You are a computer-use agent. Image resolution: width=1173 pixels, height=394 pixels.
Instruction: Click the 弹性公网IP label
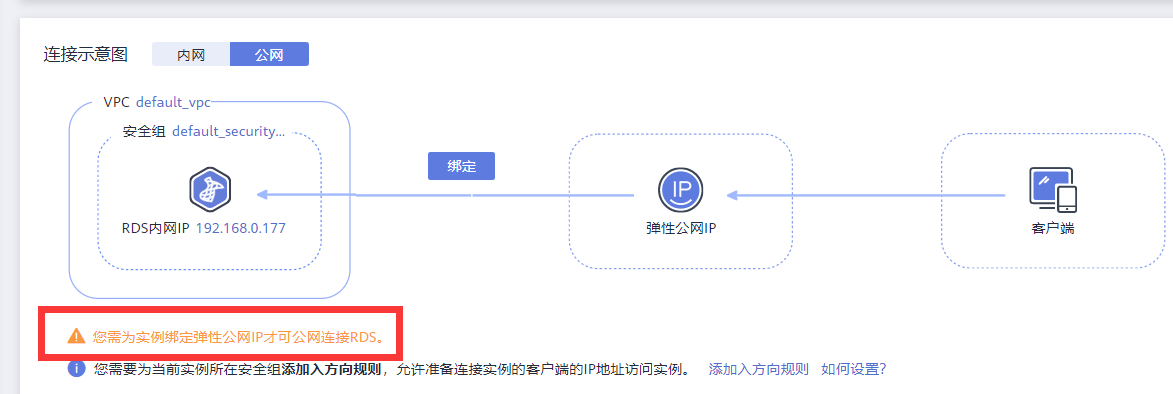pos(681,228)
